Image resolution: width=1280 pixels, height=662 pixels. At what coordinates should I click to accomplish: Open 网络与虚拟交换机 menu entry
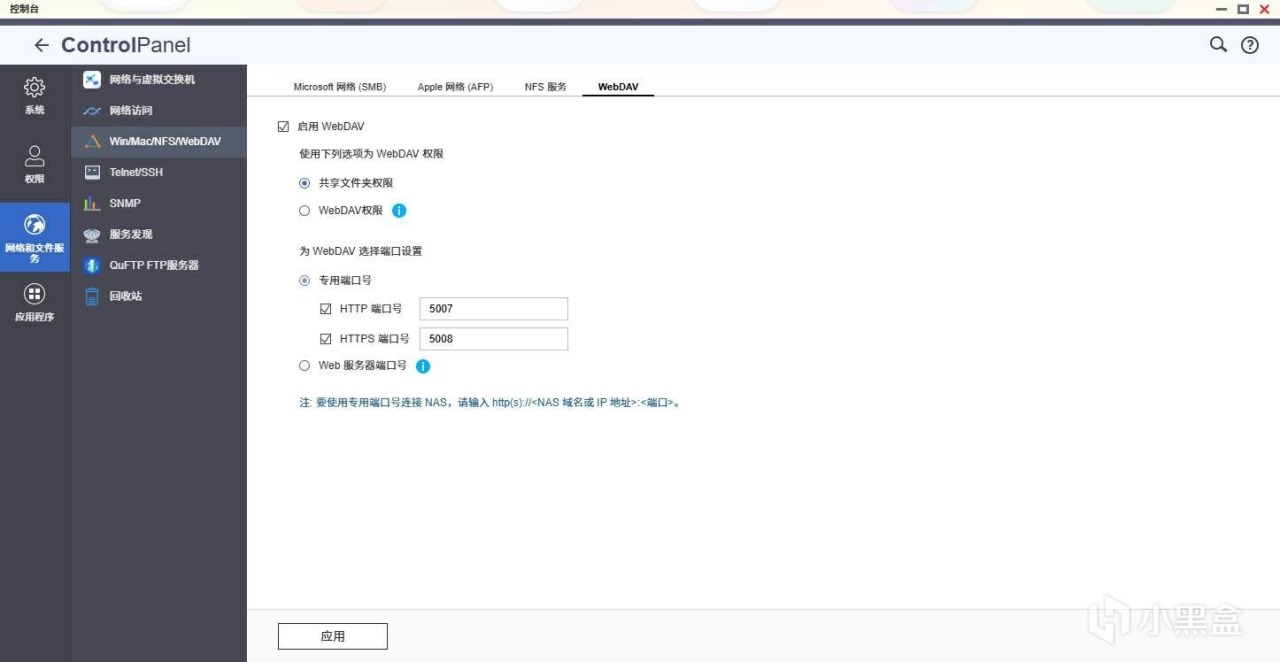(x=159, y=79)
